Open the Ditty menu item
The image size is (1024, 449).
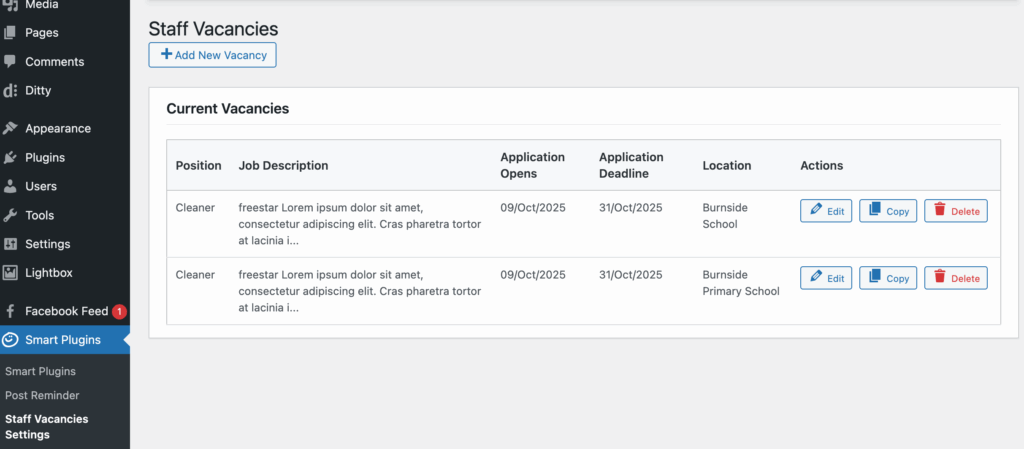38,91
